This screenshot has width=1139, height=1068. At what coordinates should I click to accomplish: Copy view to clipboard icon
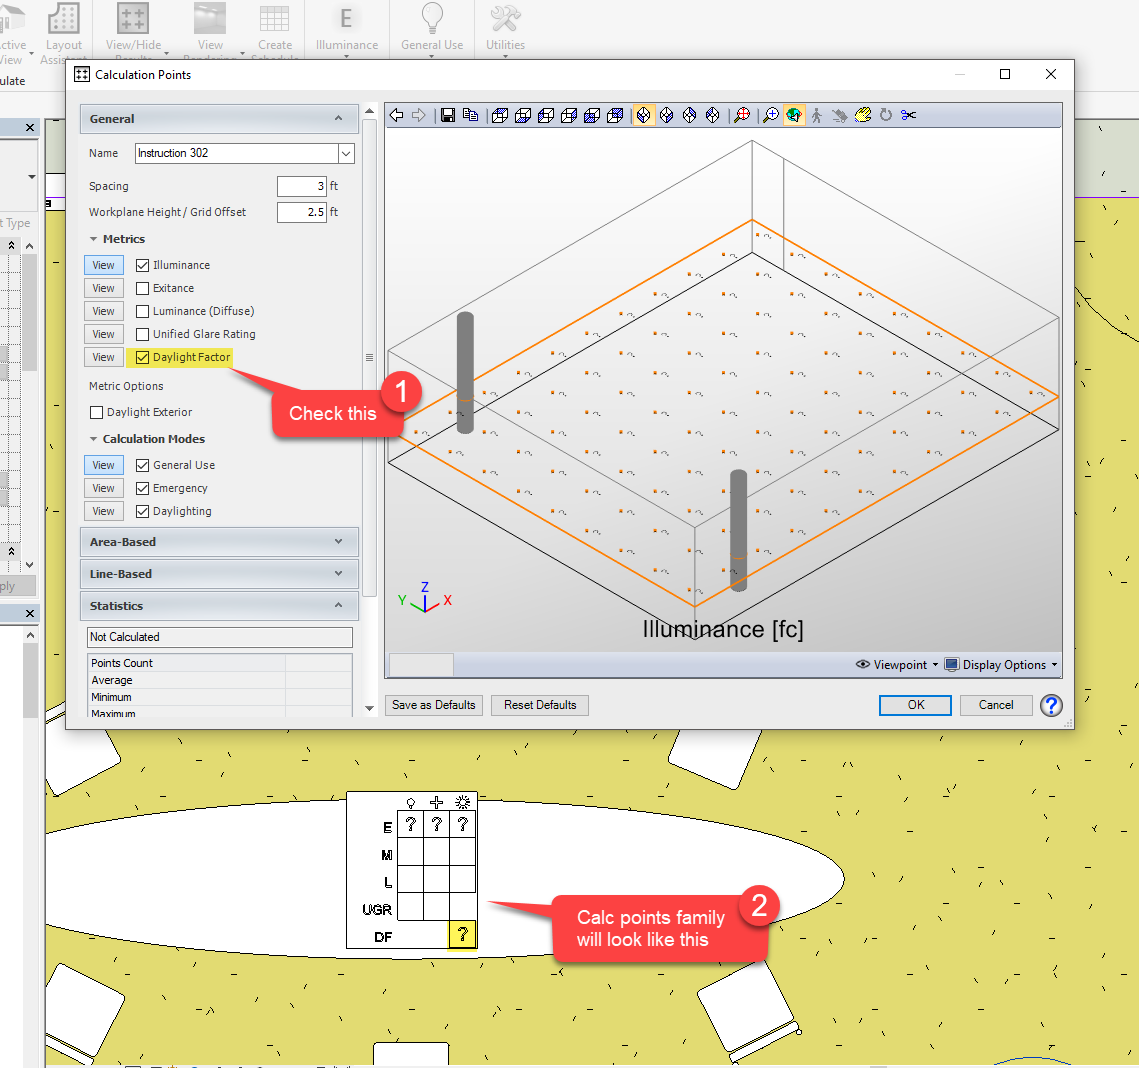pos(471,115)
